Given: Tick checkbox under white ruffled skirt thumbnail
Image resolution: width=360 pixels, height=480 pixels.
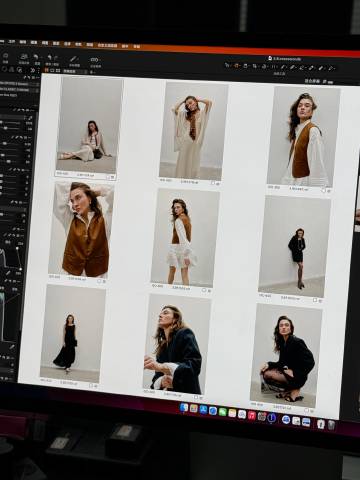Looking at the screenshot, I should point(204,290).
